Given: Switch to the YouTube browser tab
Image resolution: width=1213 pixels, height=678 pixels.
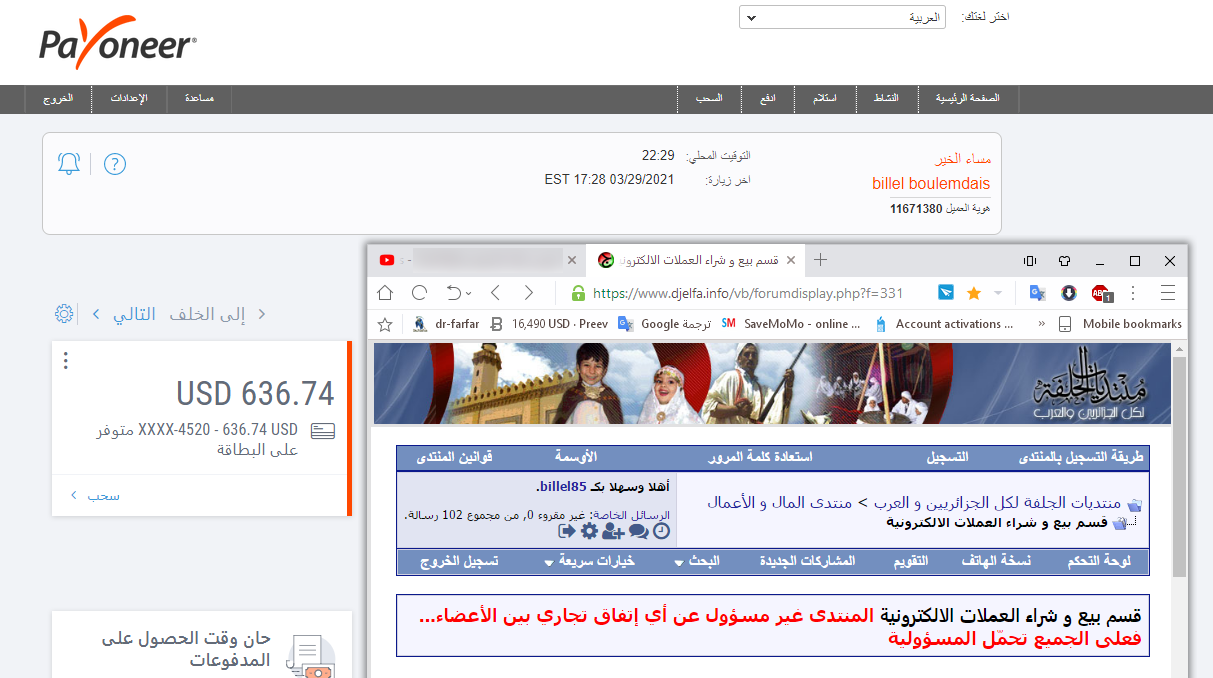Looking at the screenshot, I should pos(477,260).
